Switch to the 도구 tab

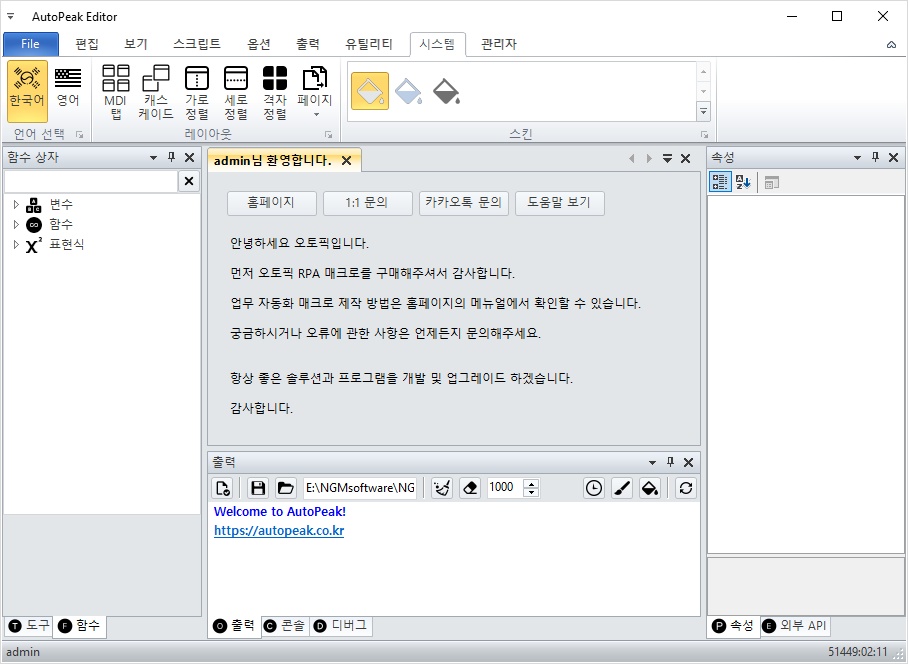point(30,626)
